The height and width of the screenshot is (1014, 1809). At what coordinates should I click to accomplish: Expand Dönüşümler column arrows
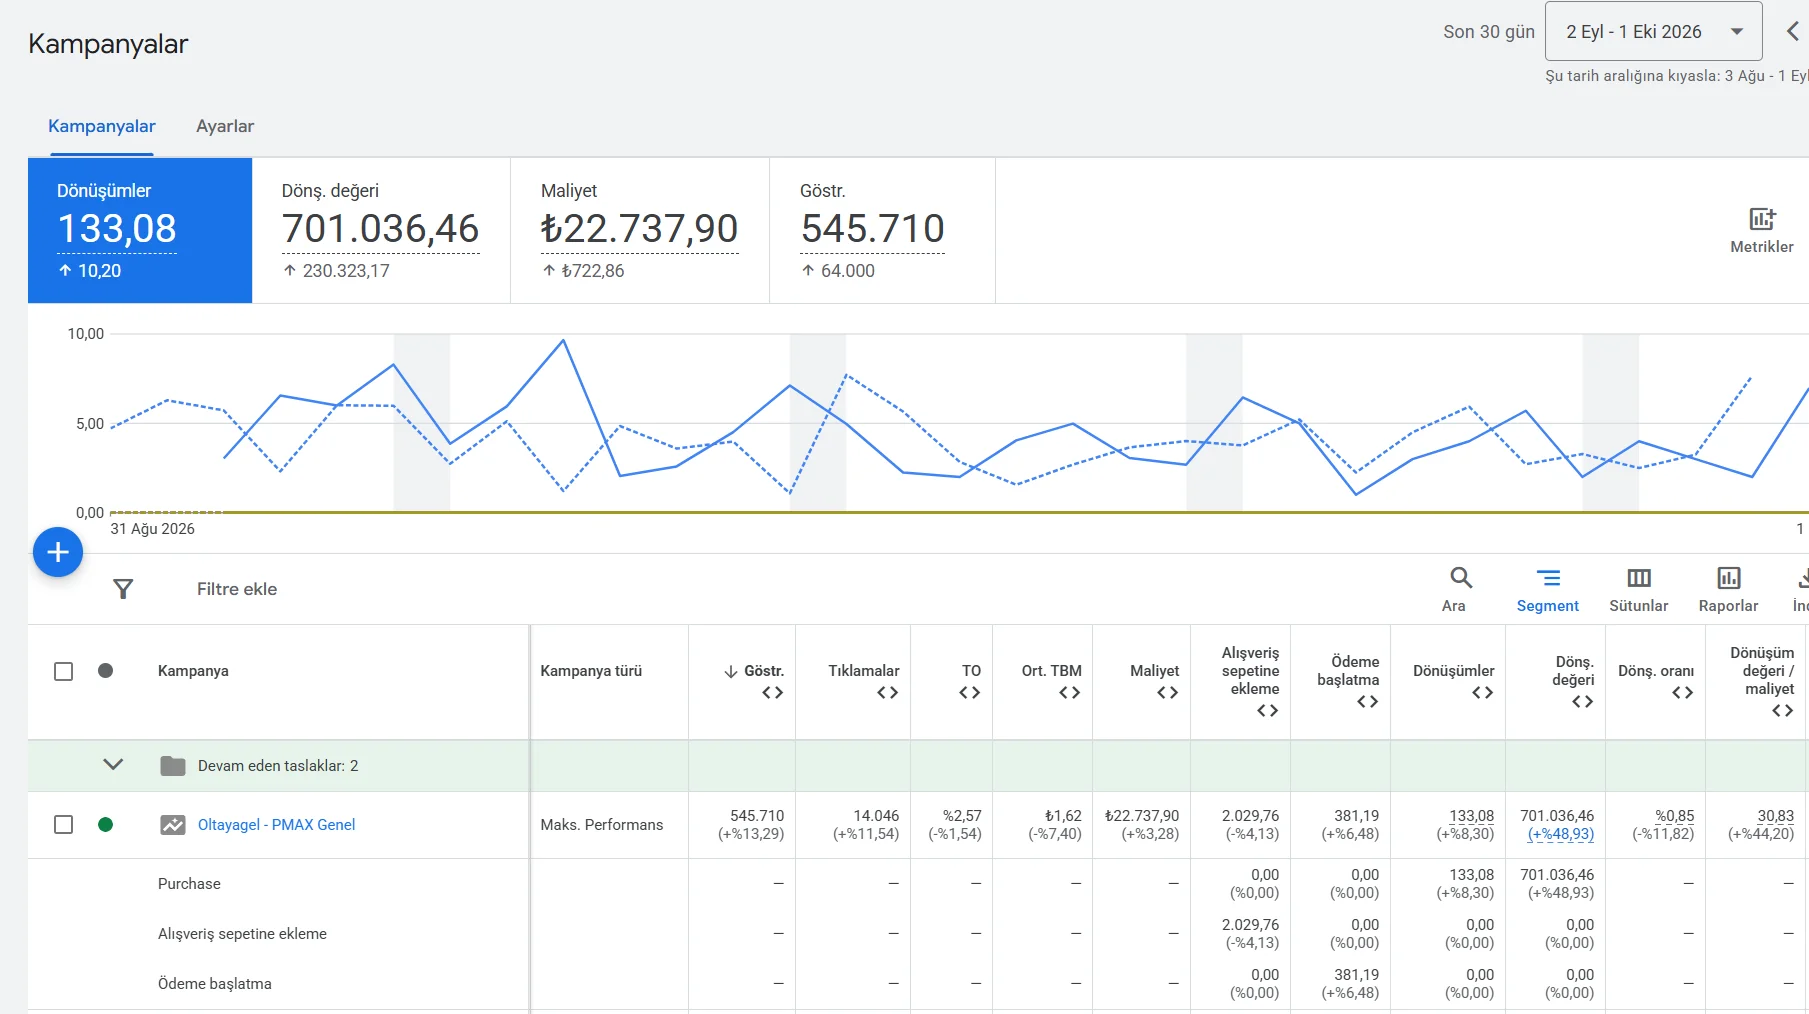1482,693
